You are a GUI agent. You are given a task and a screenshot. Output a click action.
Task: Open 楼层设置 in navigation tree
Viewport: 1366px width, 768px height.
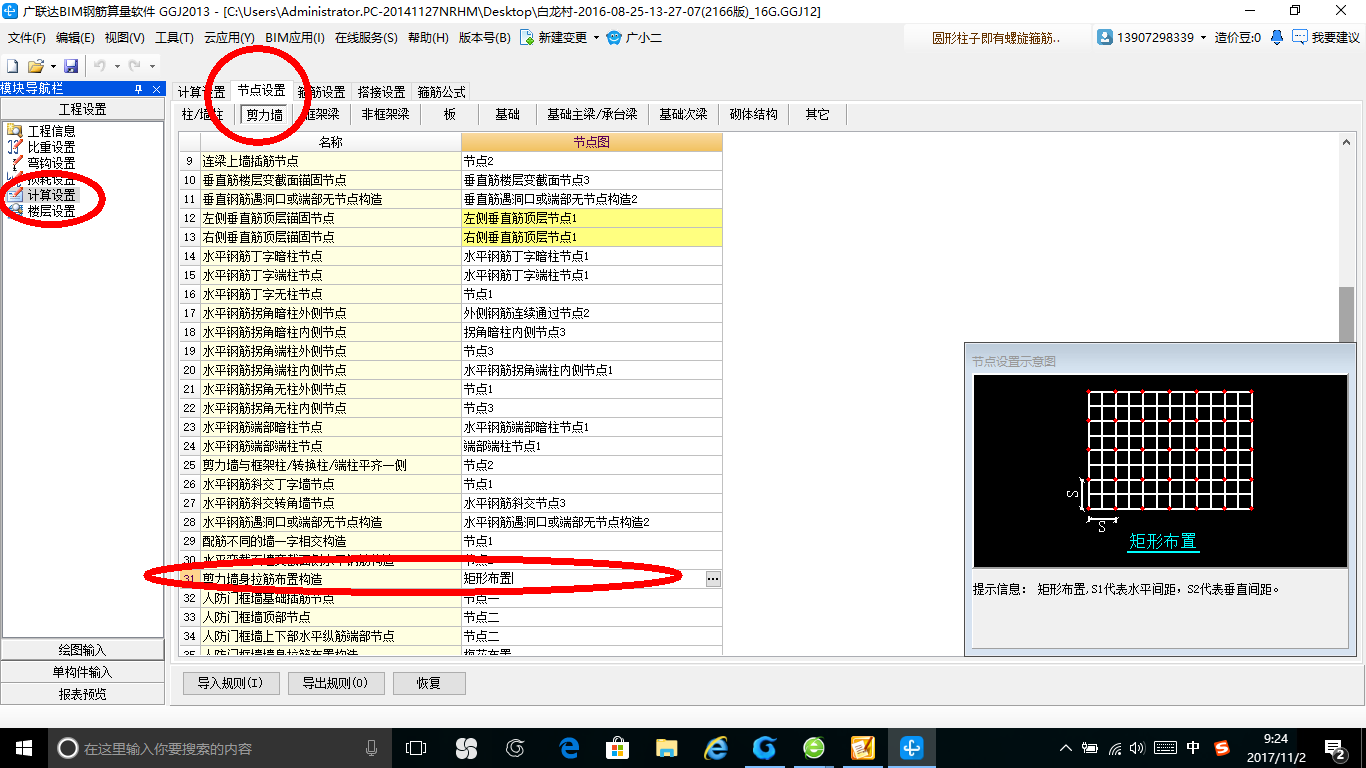[51, 211]
